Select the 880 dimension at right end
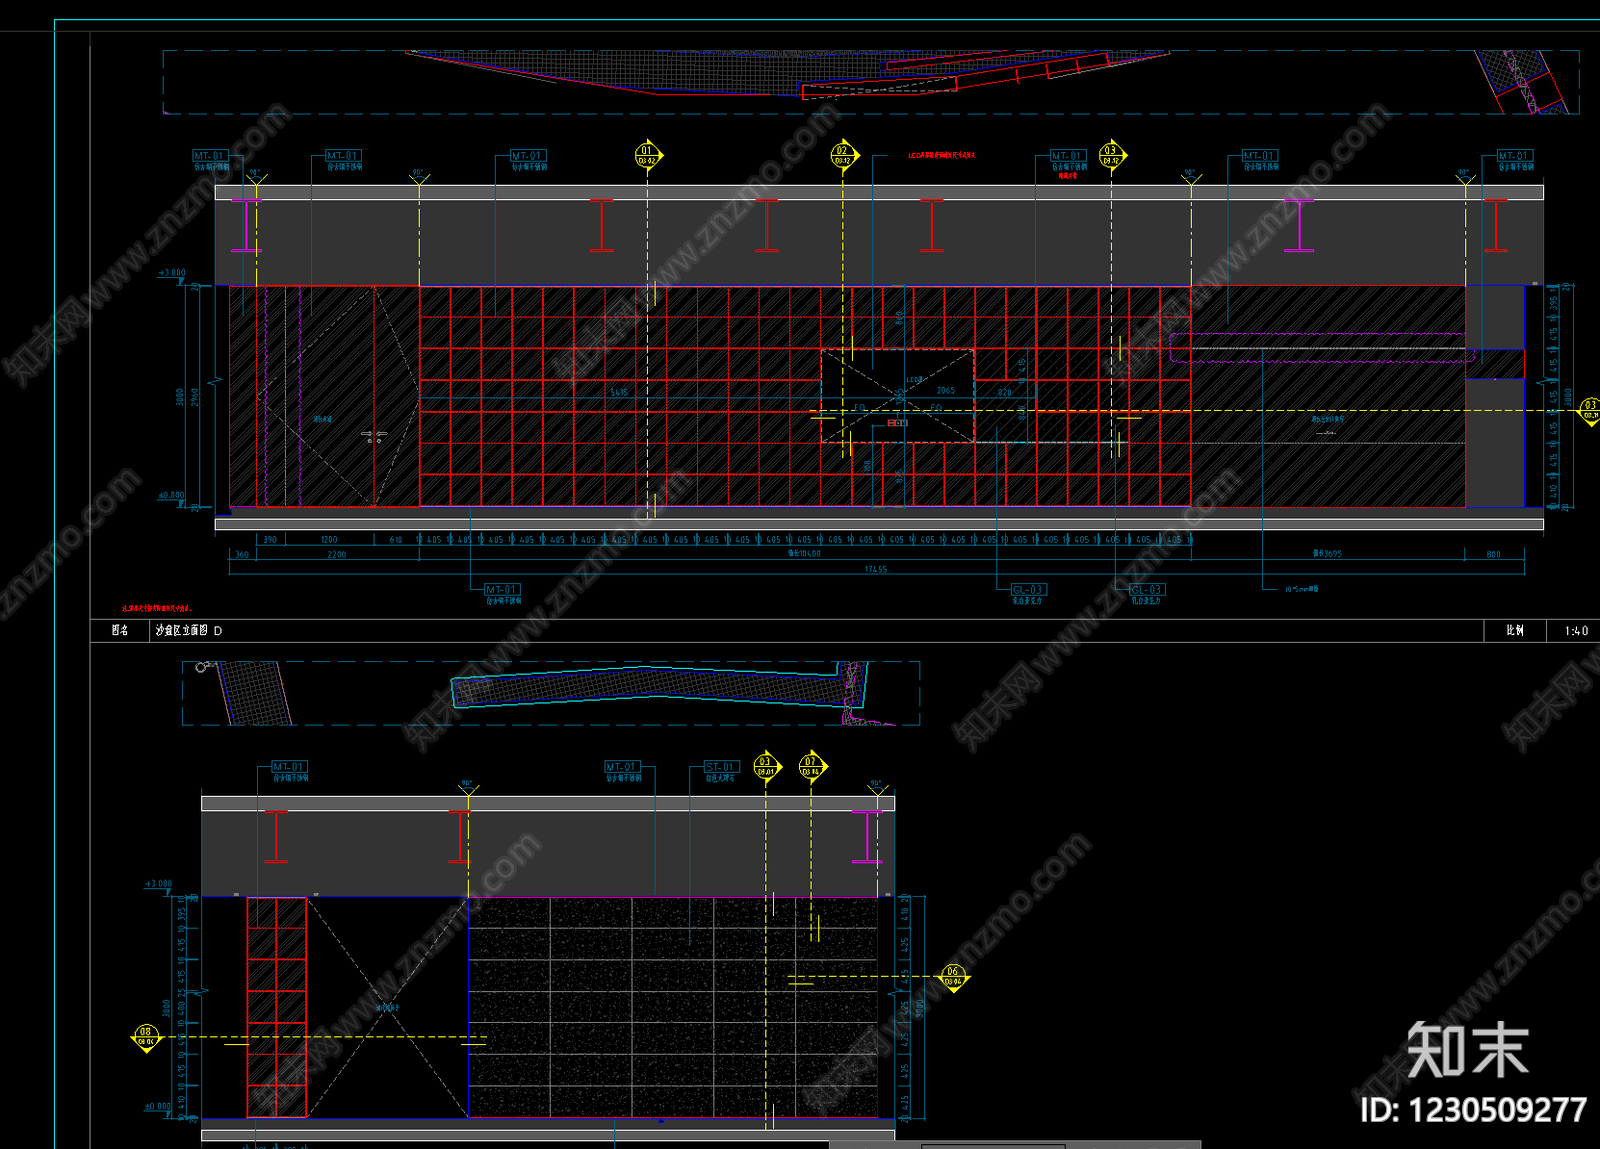The height and width of the screenshot is (1149, 1600). pos(1493,554)
